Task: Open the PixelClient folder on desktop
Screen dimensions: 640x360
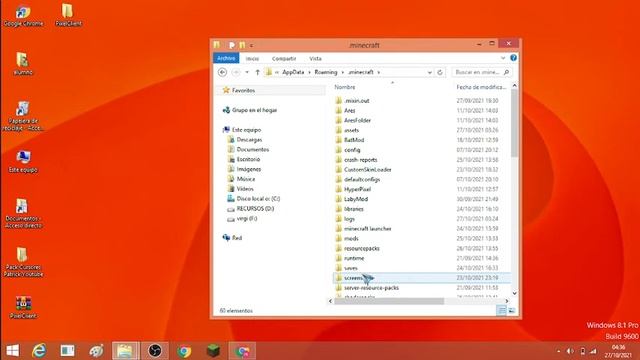Action: pos(68,16)
